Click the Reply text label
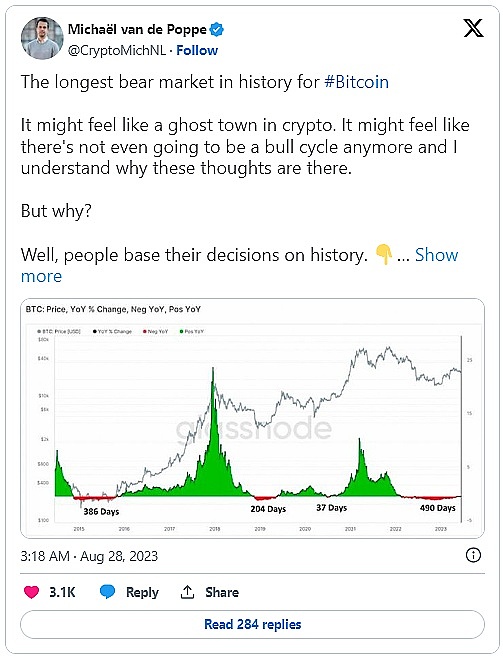Viewport: 503px width, 659px height. (142, 592)
